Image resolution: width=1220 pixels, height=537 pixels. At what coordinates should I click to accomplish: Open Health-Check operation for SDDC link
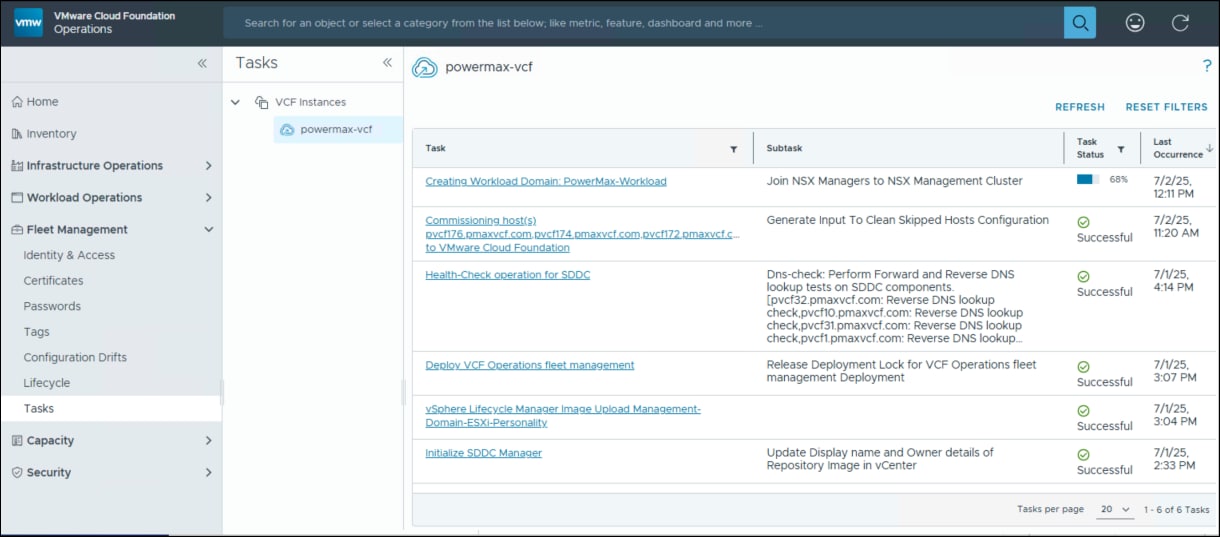point(508,275)
